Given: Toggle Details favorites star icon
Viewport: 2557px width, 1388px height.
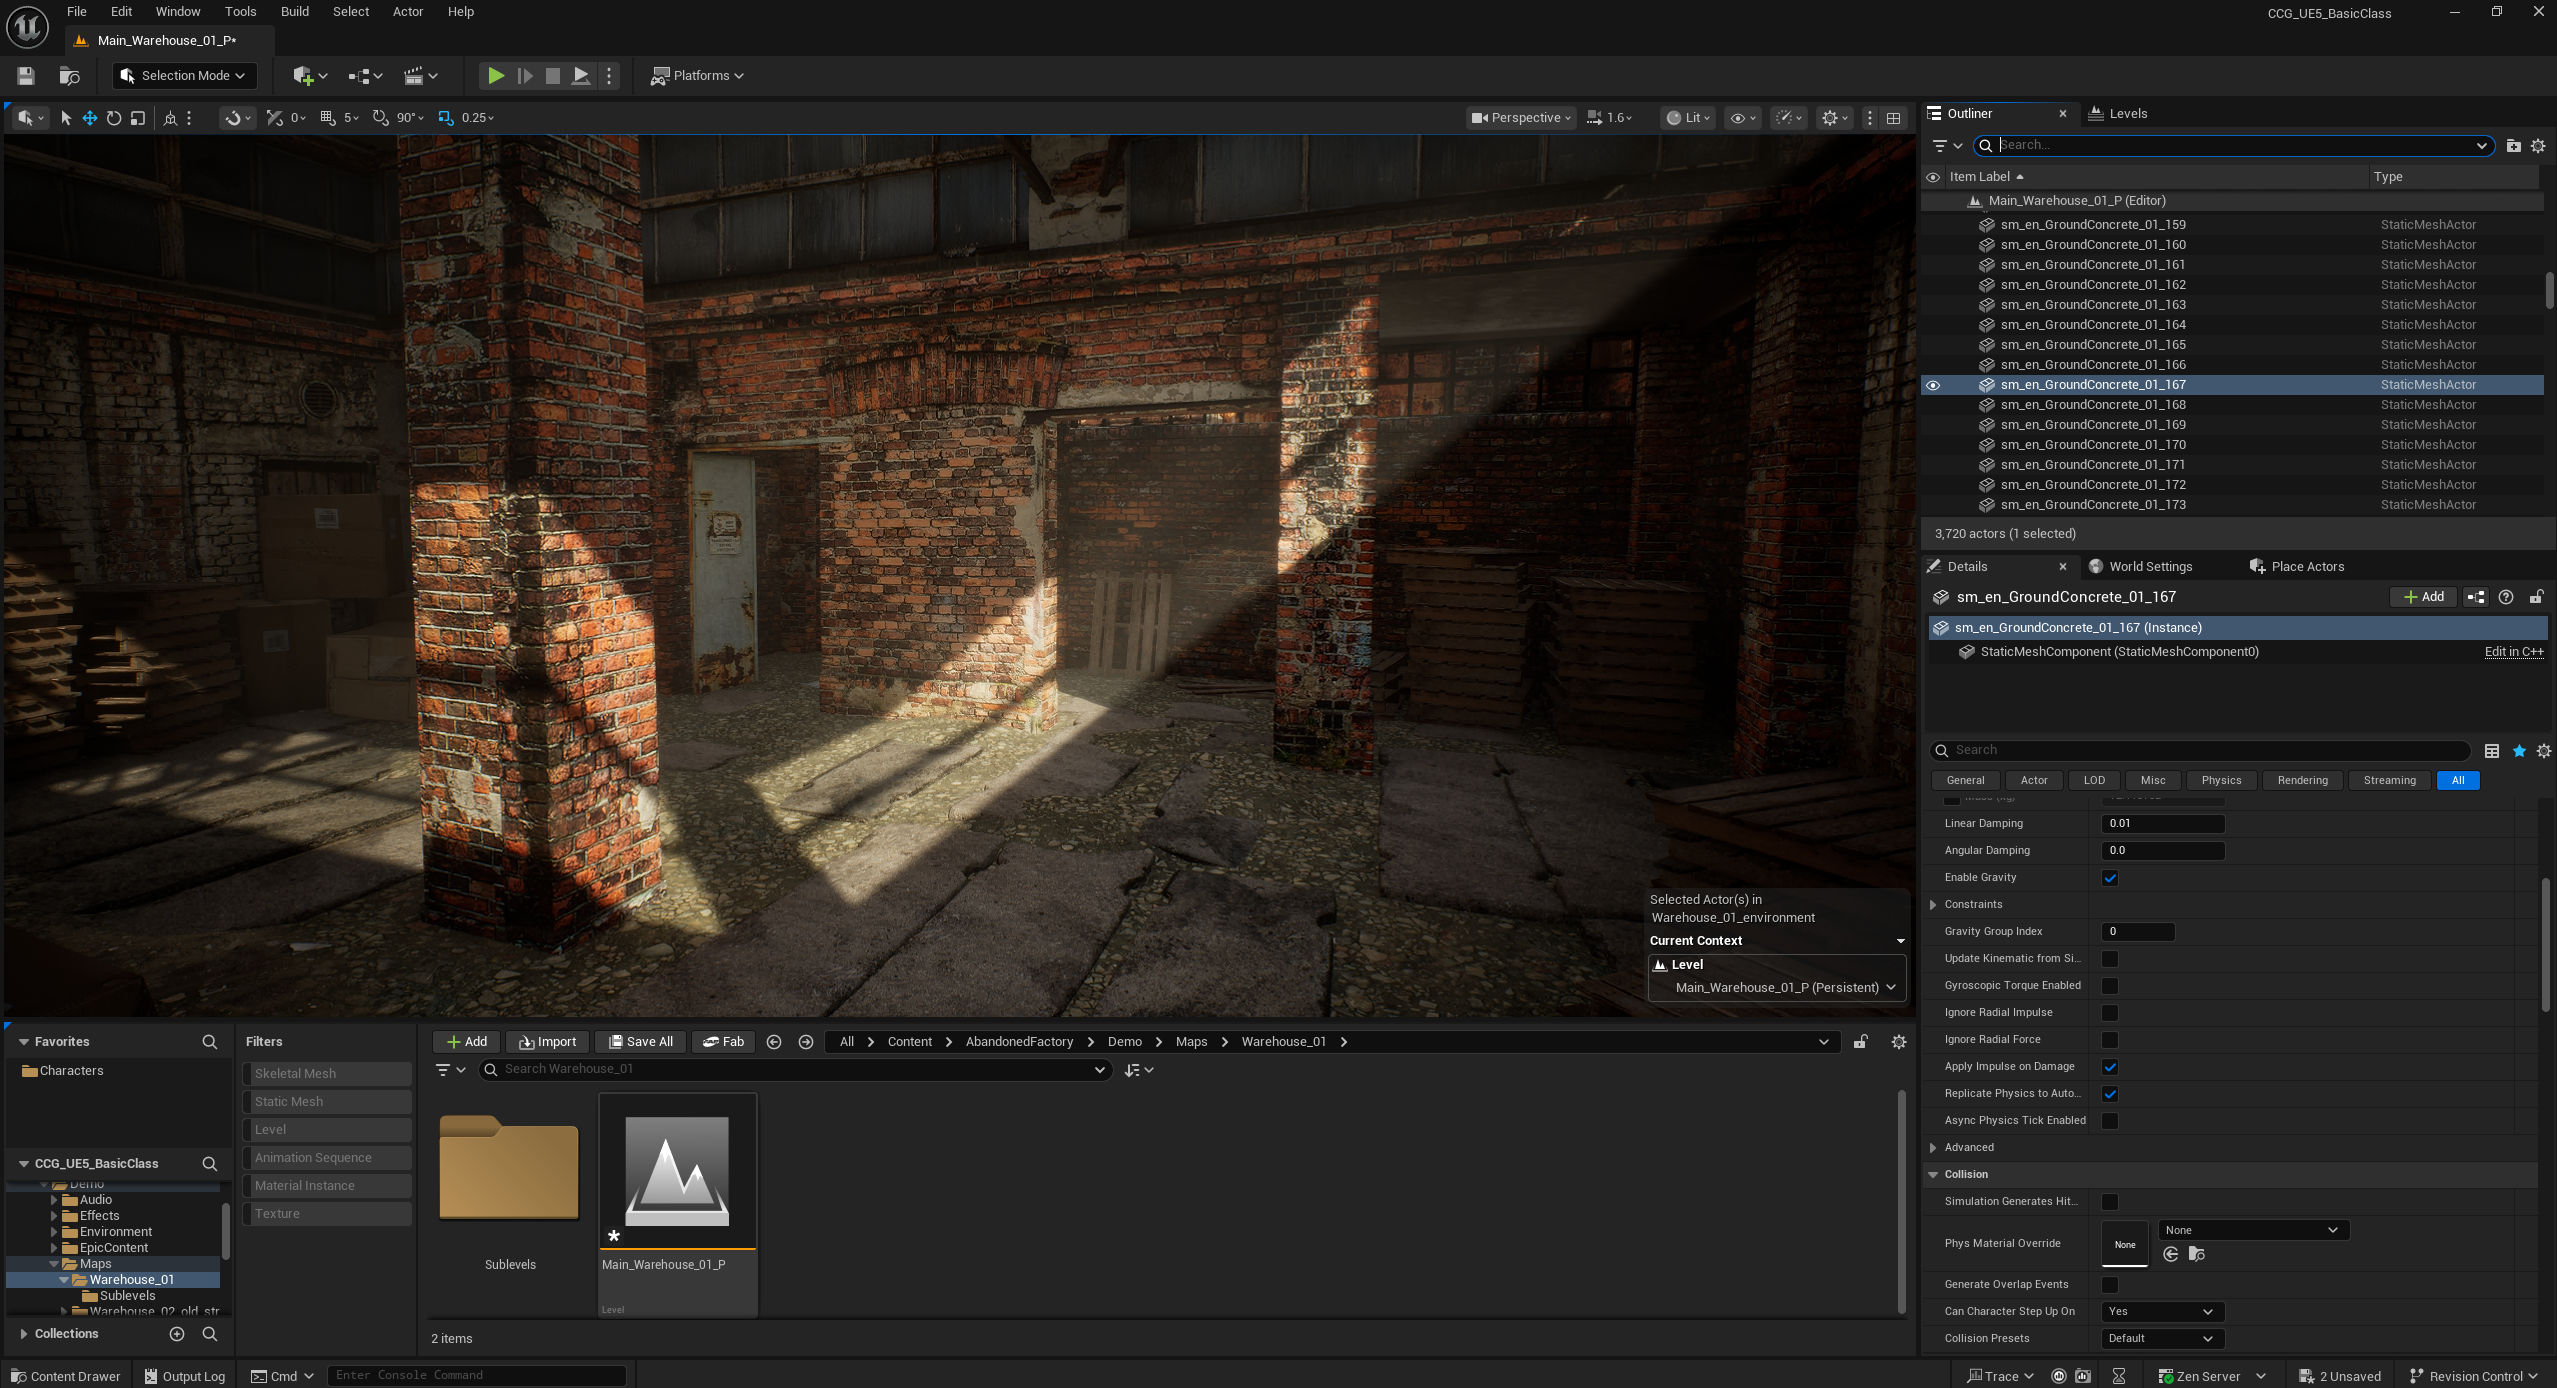Looking at the screenshot, I should tap(2519, 751).
